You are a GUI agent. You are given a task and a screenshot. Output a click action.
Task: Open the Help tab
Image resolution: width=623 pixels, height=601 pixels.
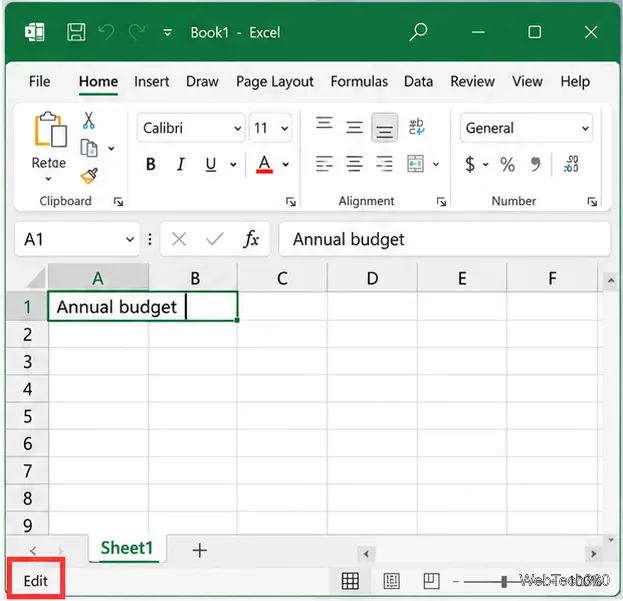pyautogui.click(x=575, y=82)
